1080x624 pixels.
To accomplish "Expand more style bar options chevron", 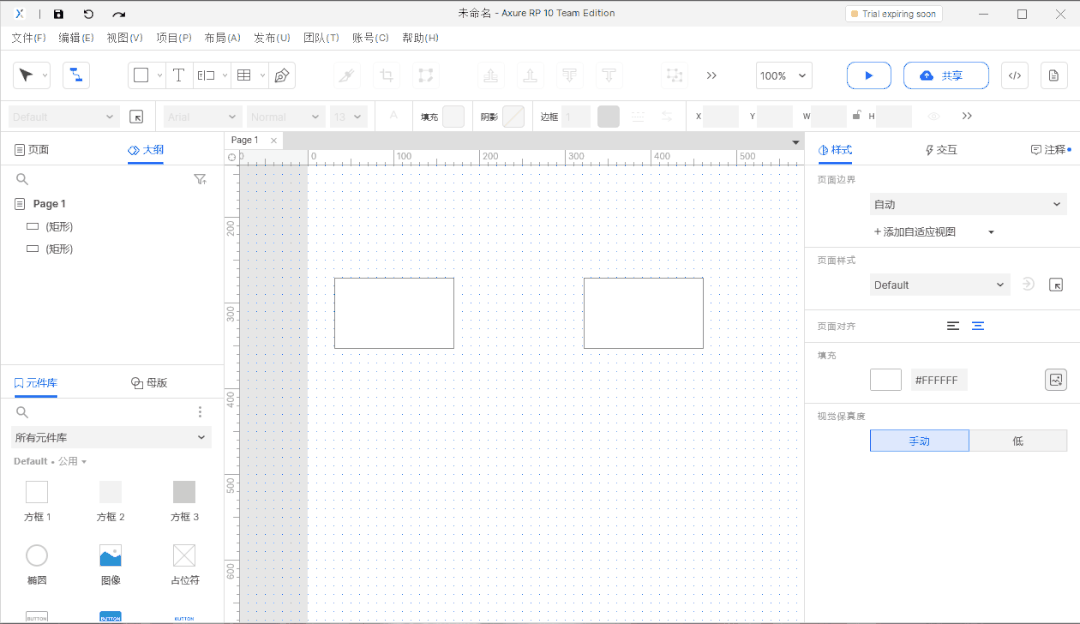I will [967, 116].
